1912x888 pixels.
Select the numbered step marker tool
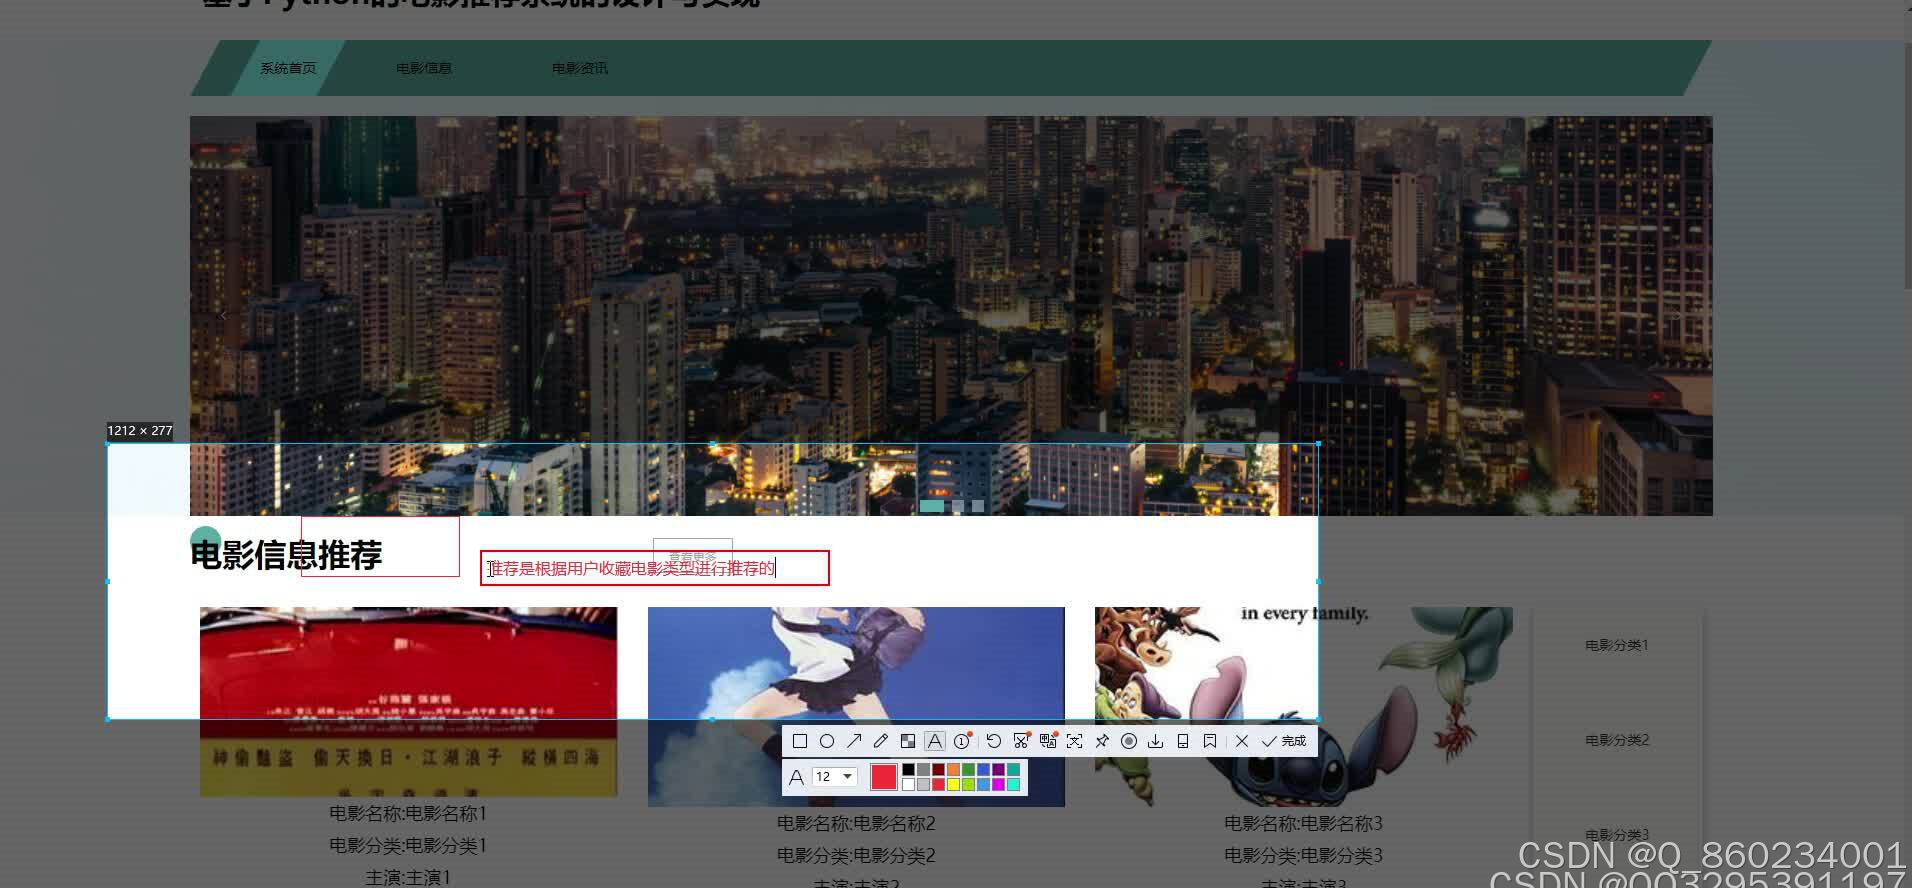(x=962, y=741)
